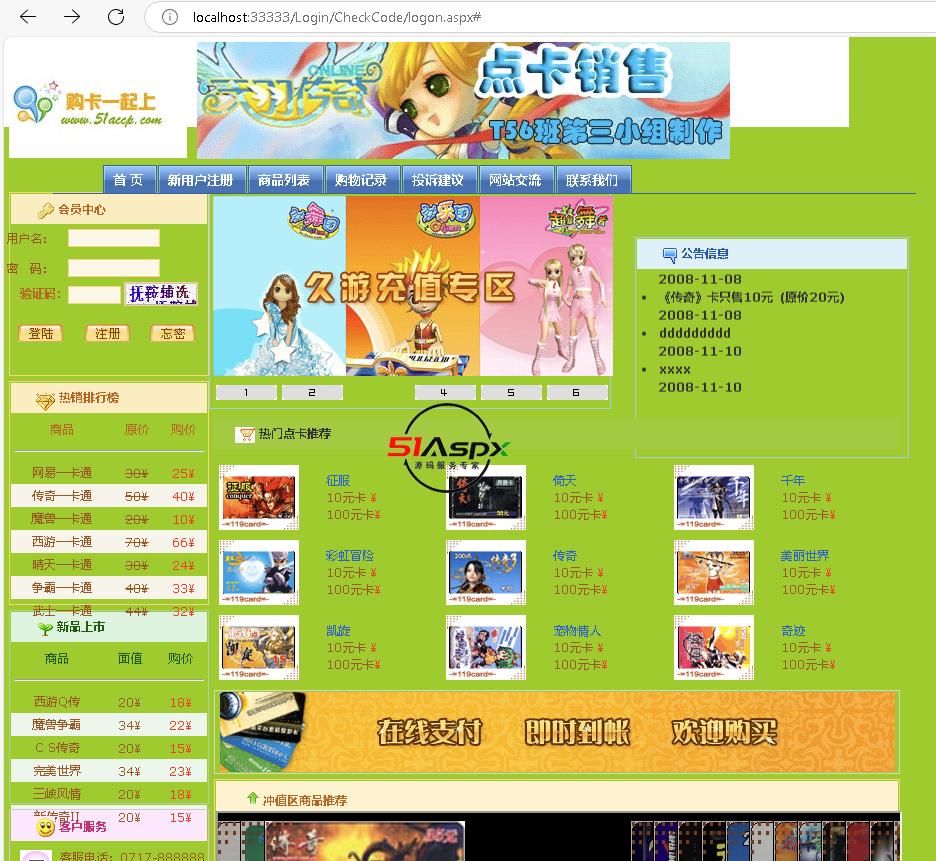Open the 千年 product title link
Screen dimensions: 936x861
coord(793,481)
